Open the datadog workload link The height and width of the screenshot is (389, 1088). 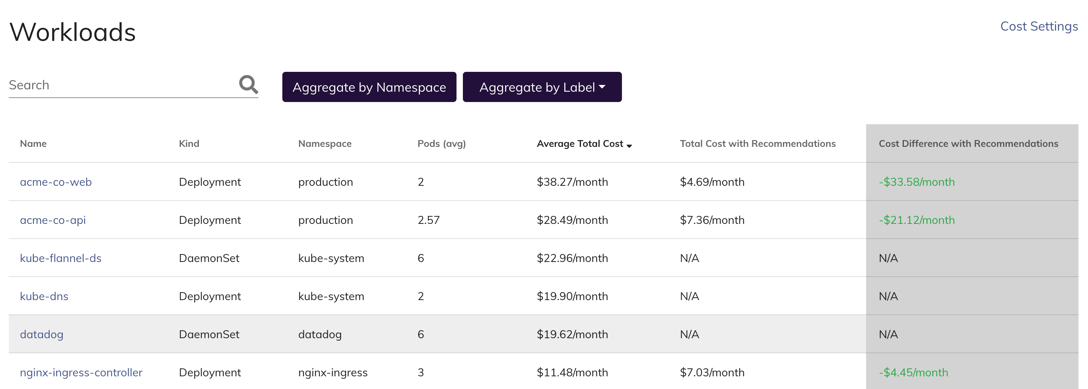click(x=42, y=334)
